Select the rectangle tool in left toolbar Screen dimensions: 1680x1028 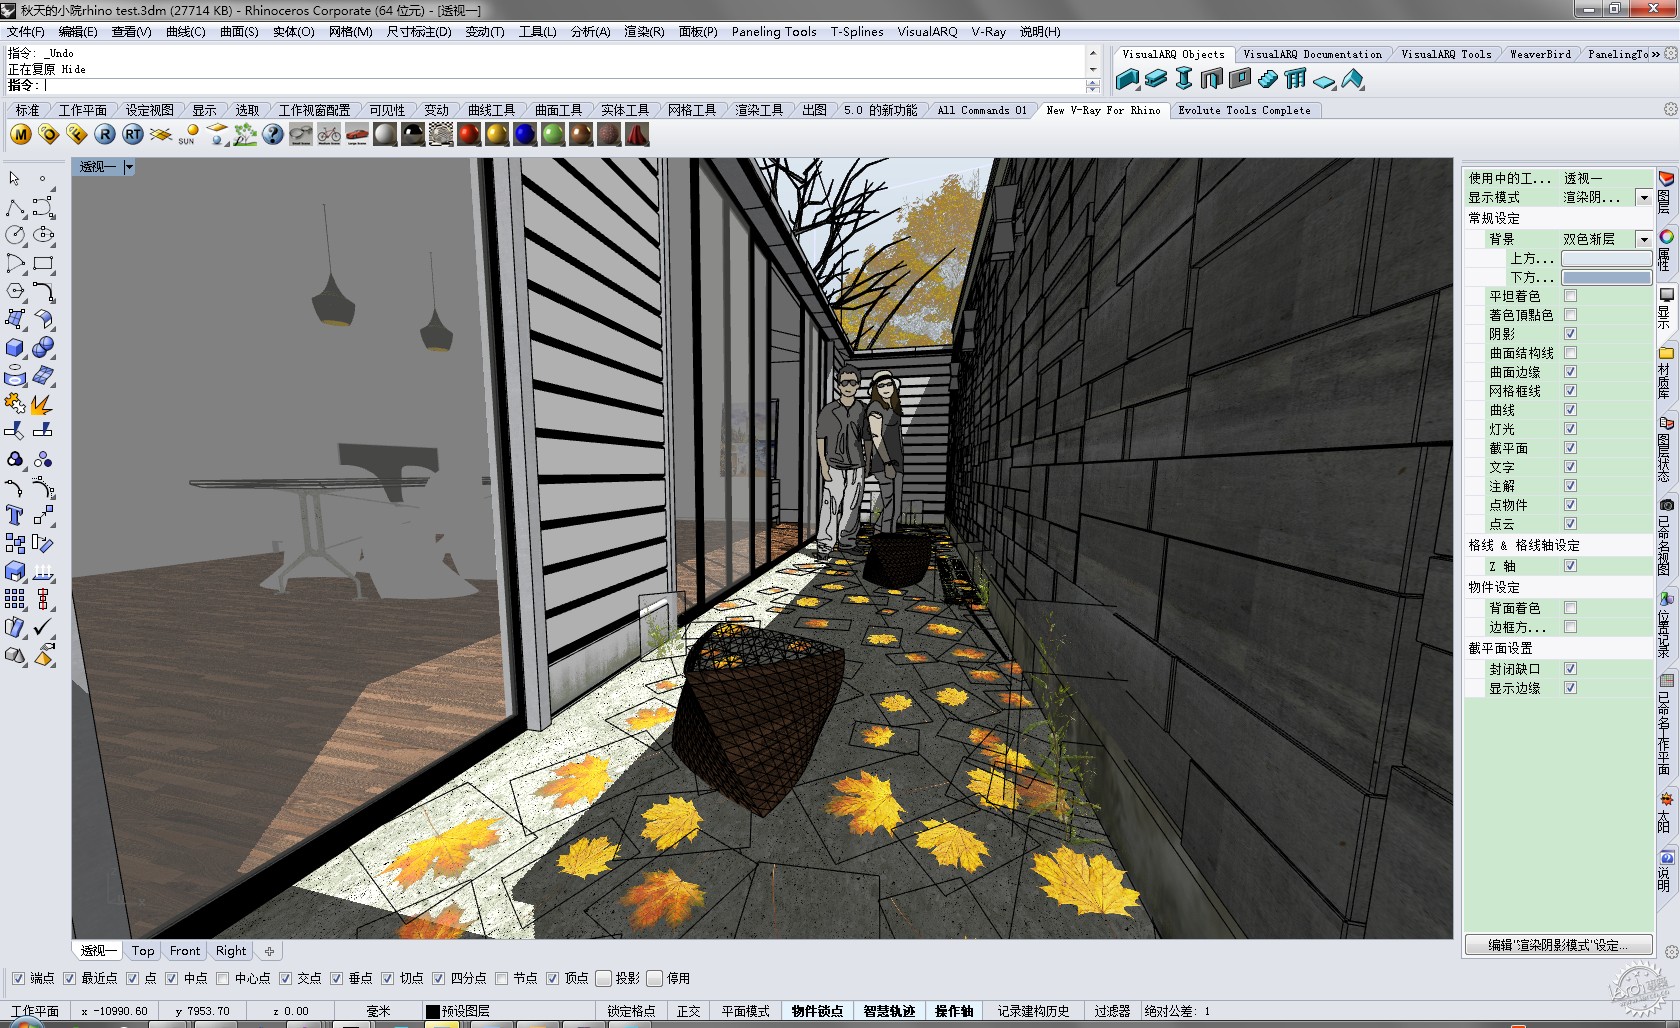pos(43,263)
